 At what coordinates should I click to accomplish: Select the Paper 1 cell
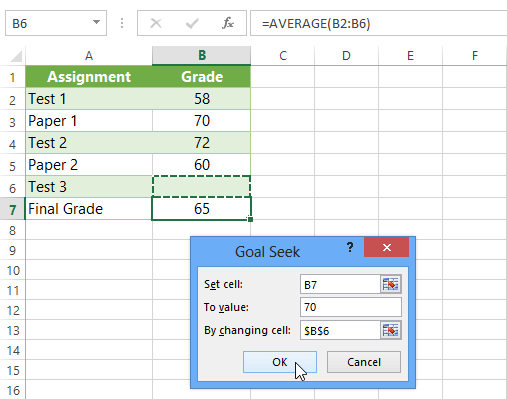(89, 121)
